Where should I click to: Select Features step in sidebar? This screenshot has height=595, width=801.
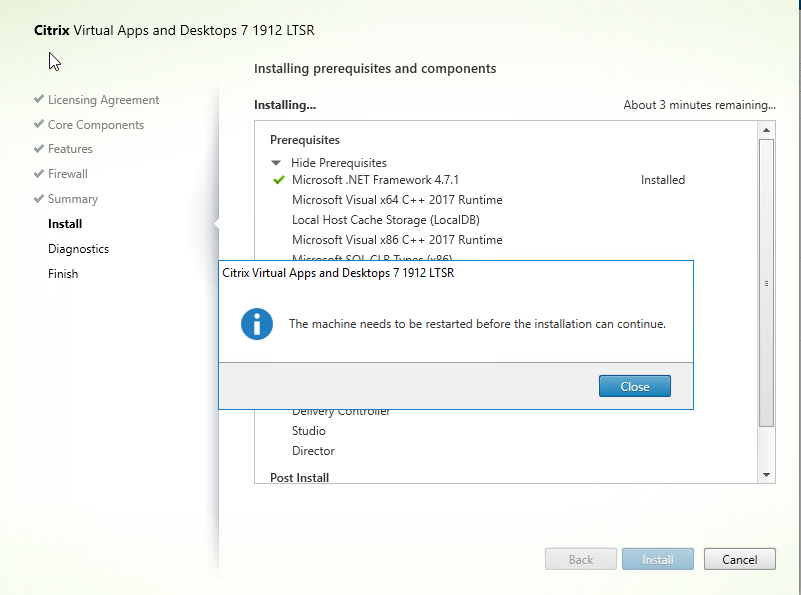coord(70,149)
